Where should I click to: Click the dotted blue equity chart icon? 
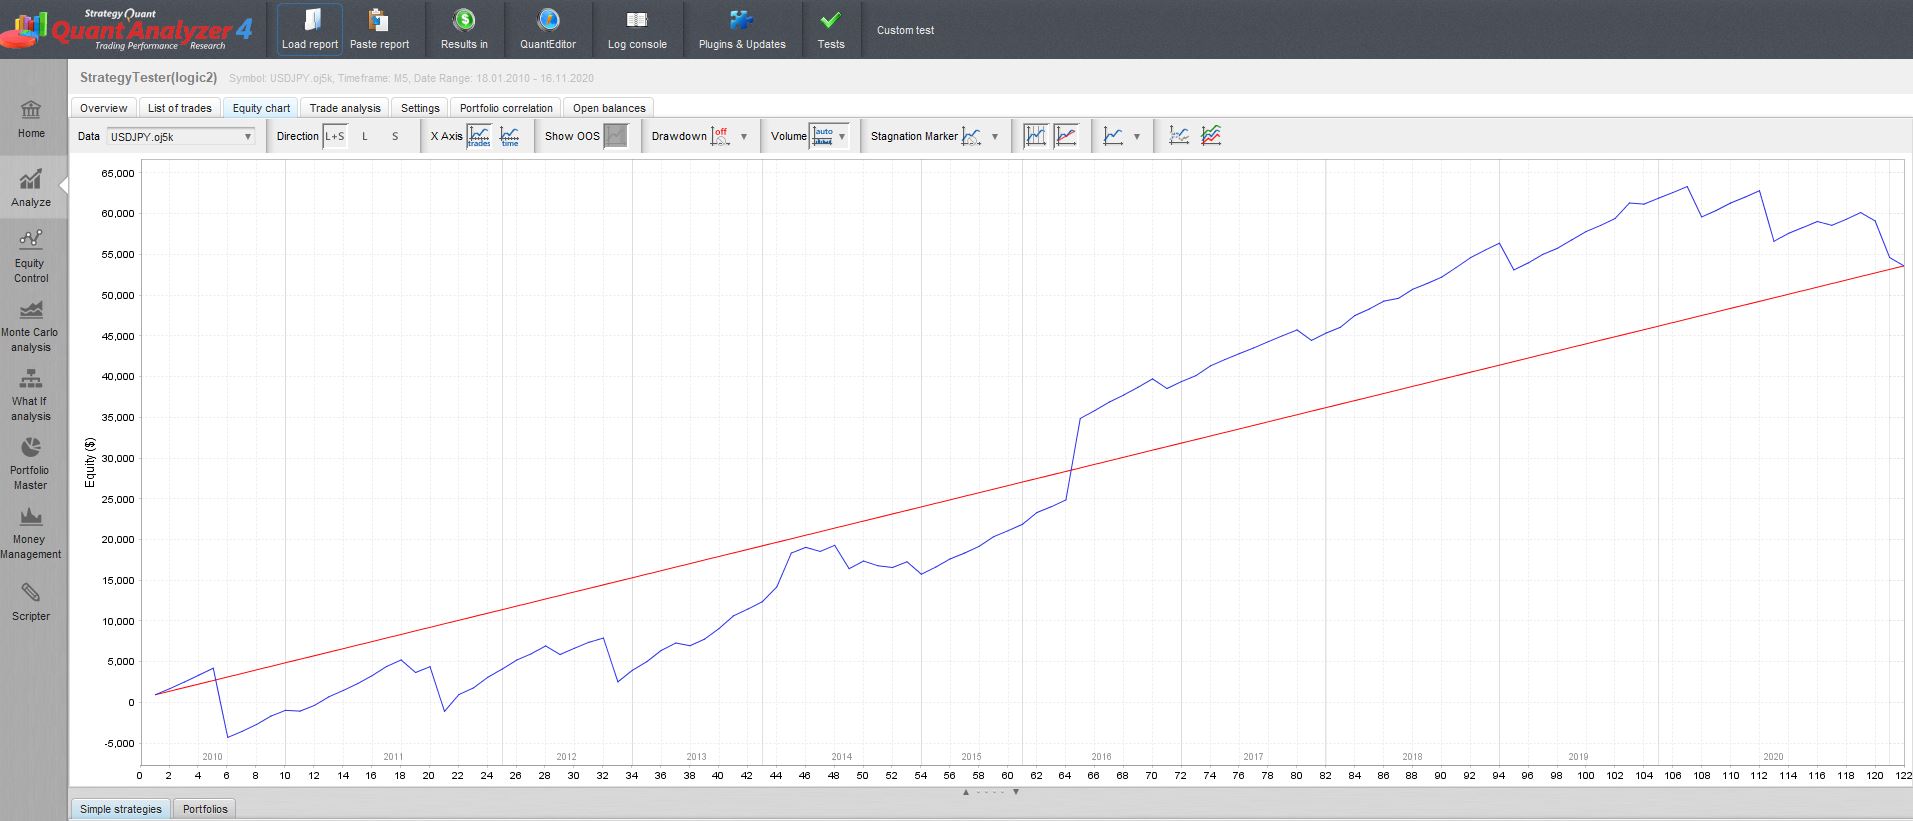pyautogui.click(x=1180, y=136)
